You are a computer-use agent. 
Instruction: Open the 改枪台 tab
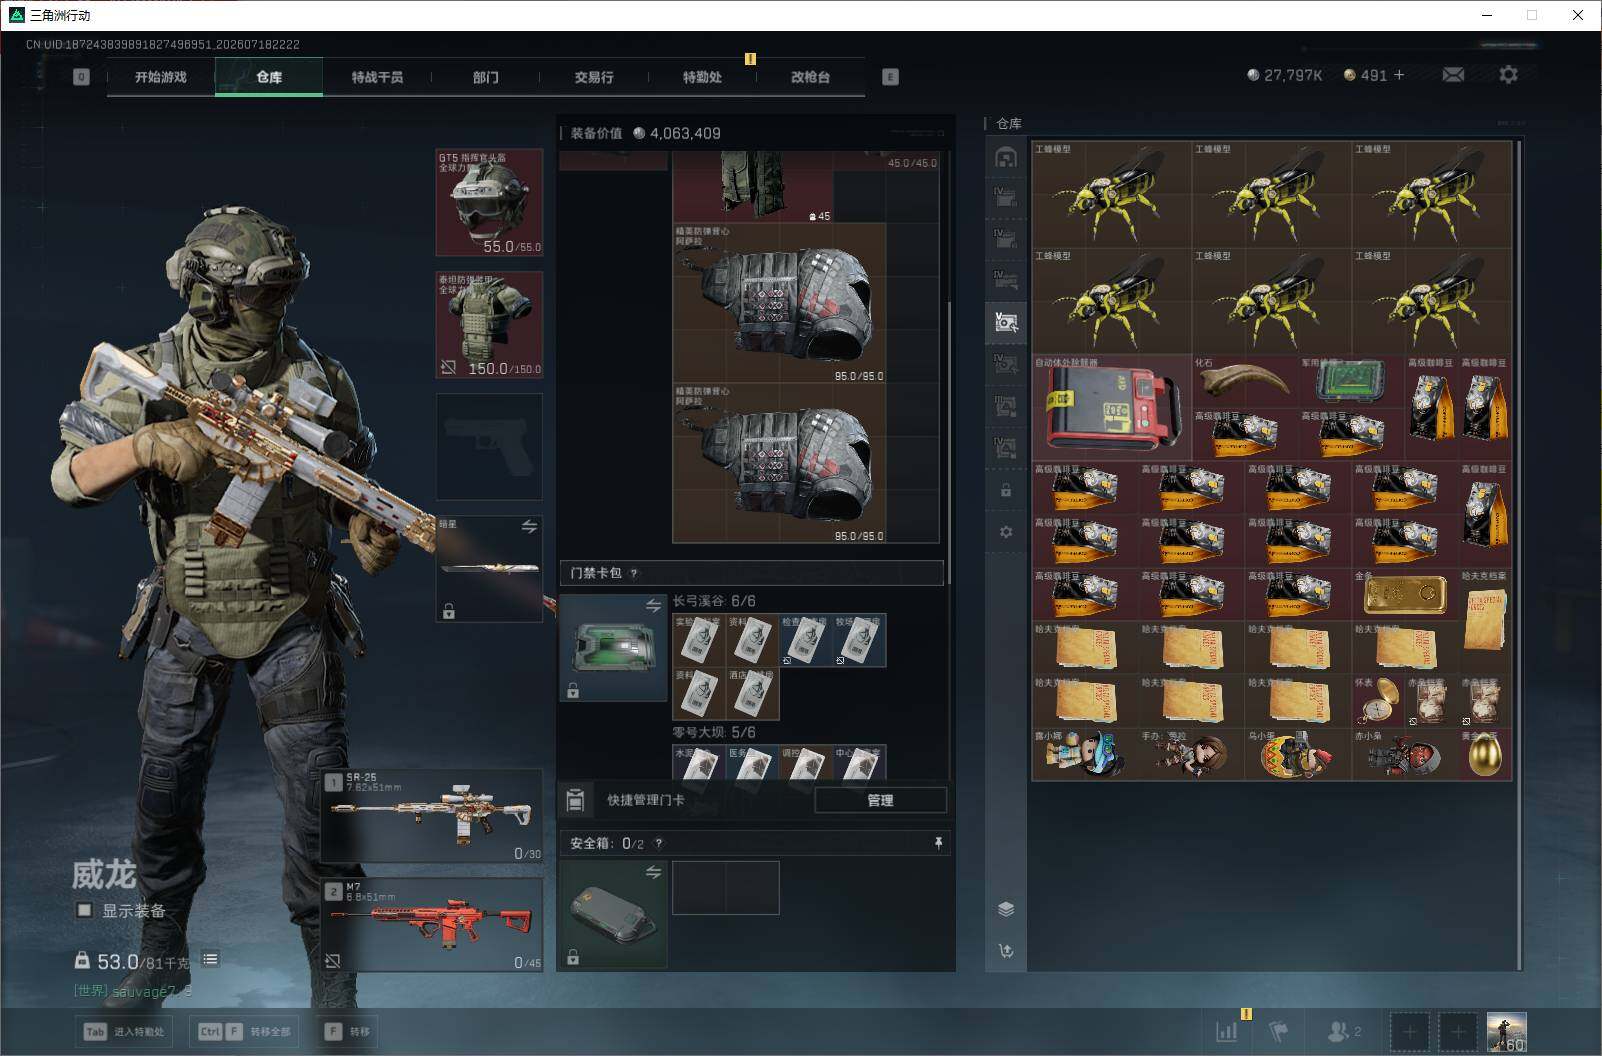(x=810, y=77)
